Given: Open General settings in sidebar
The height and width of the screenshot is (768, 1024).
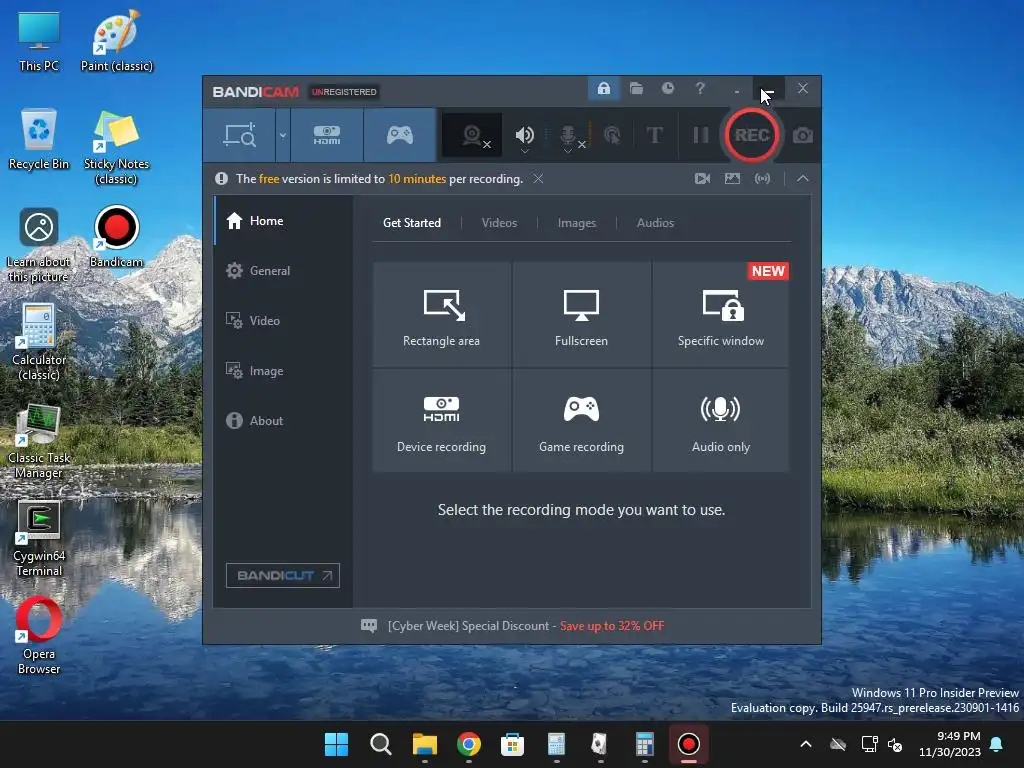Looking at the screenshot, I should 283,270.
